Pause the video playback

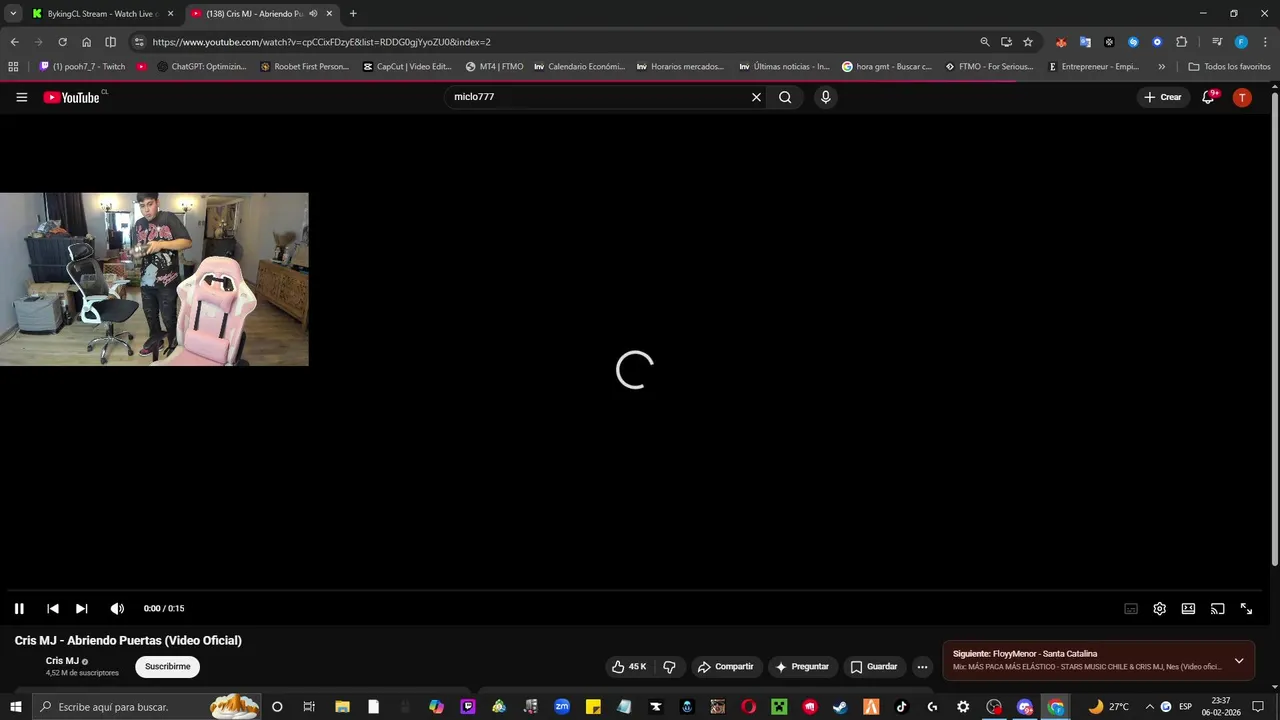(x=19, y=608)
